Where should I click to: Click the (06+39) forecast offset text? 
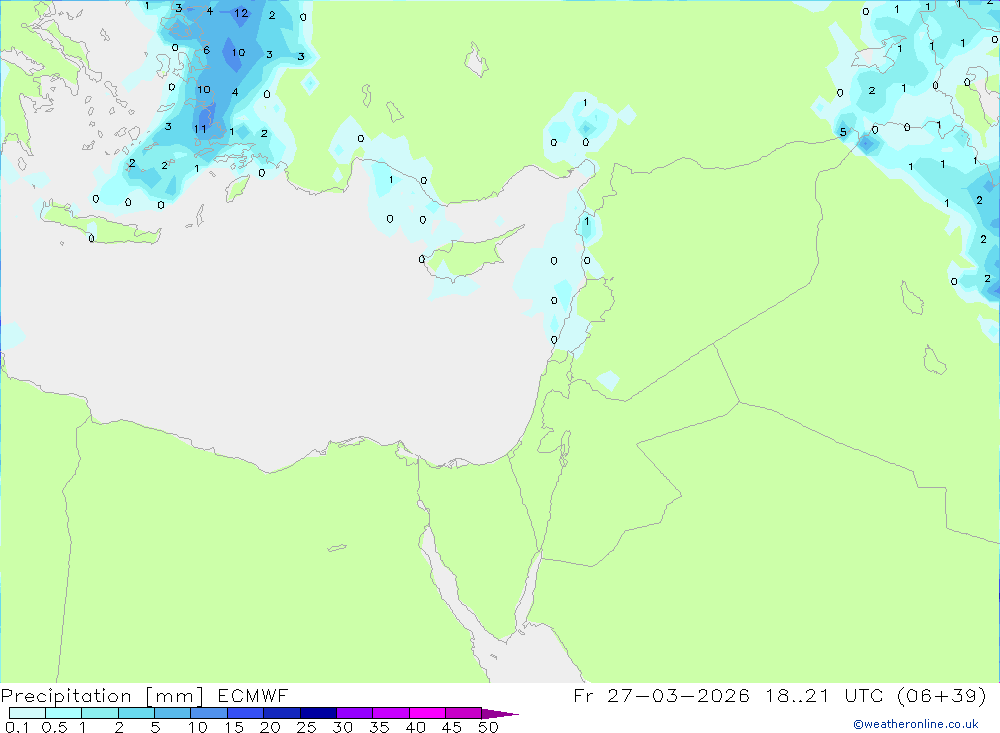click(x=941, y=695)
